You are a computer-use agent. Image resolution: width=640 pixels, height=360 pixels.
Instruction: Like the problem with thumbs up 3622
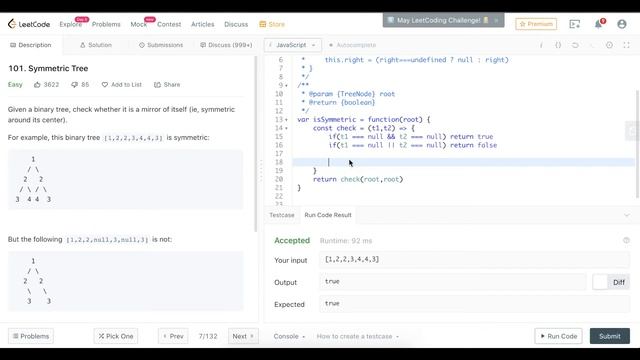pos(46,84)
